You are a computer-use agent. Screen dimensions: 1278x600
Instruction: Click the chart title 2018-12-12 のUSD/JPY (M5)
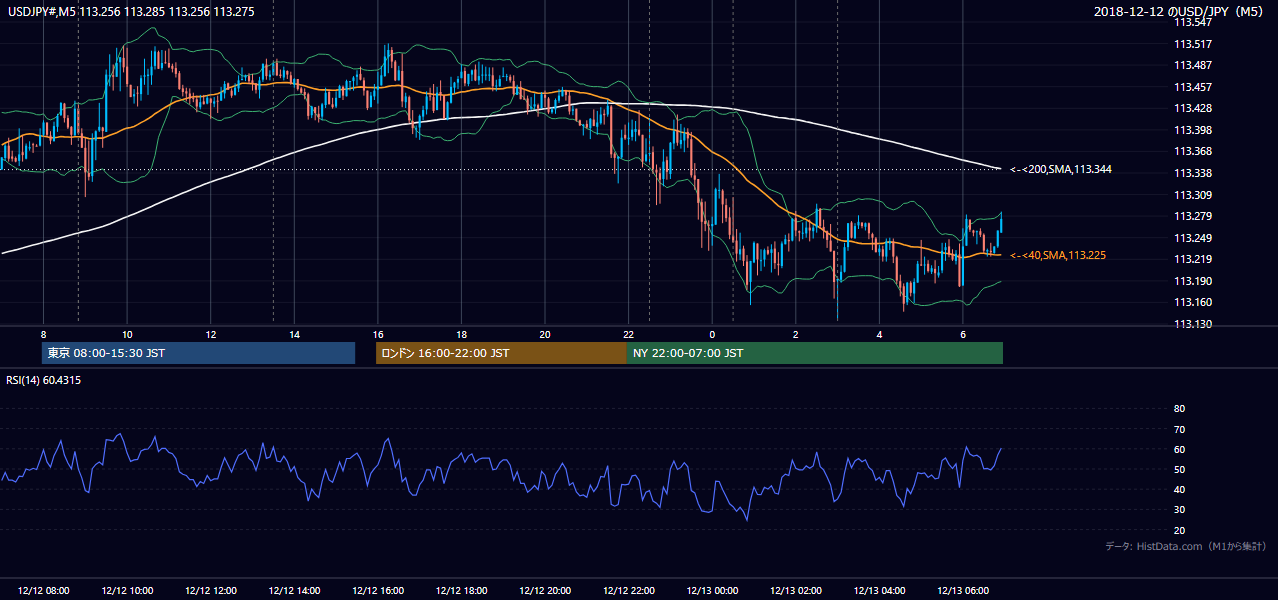pos(1180,12)
